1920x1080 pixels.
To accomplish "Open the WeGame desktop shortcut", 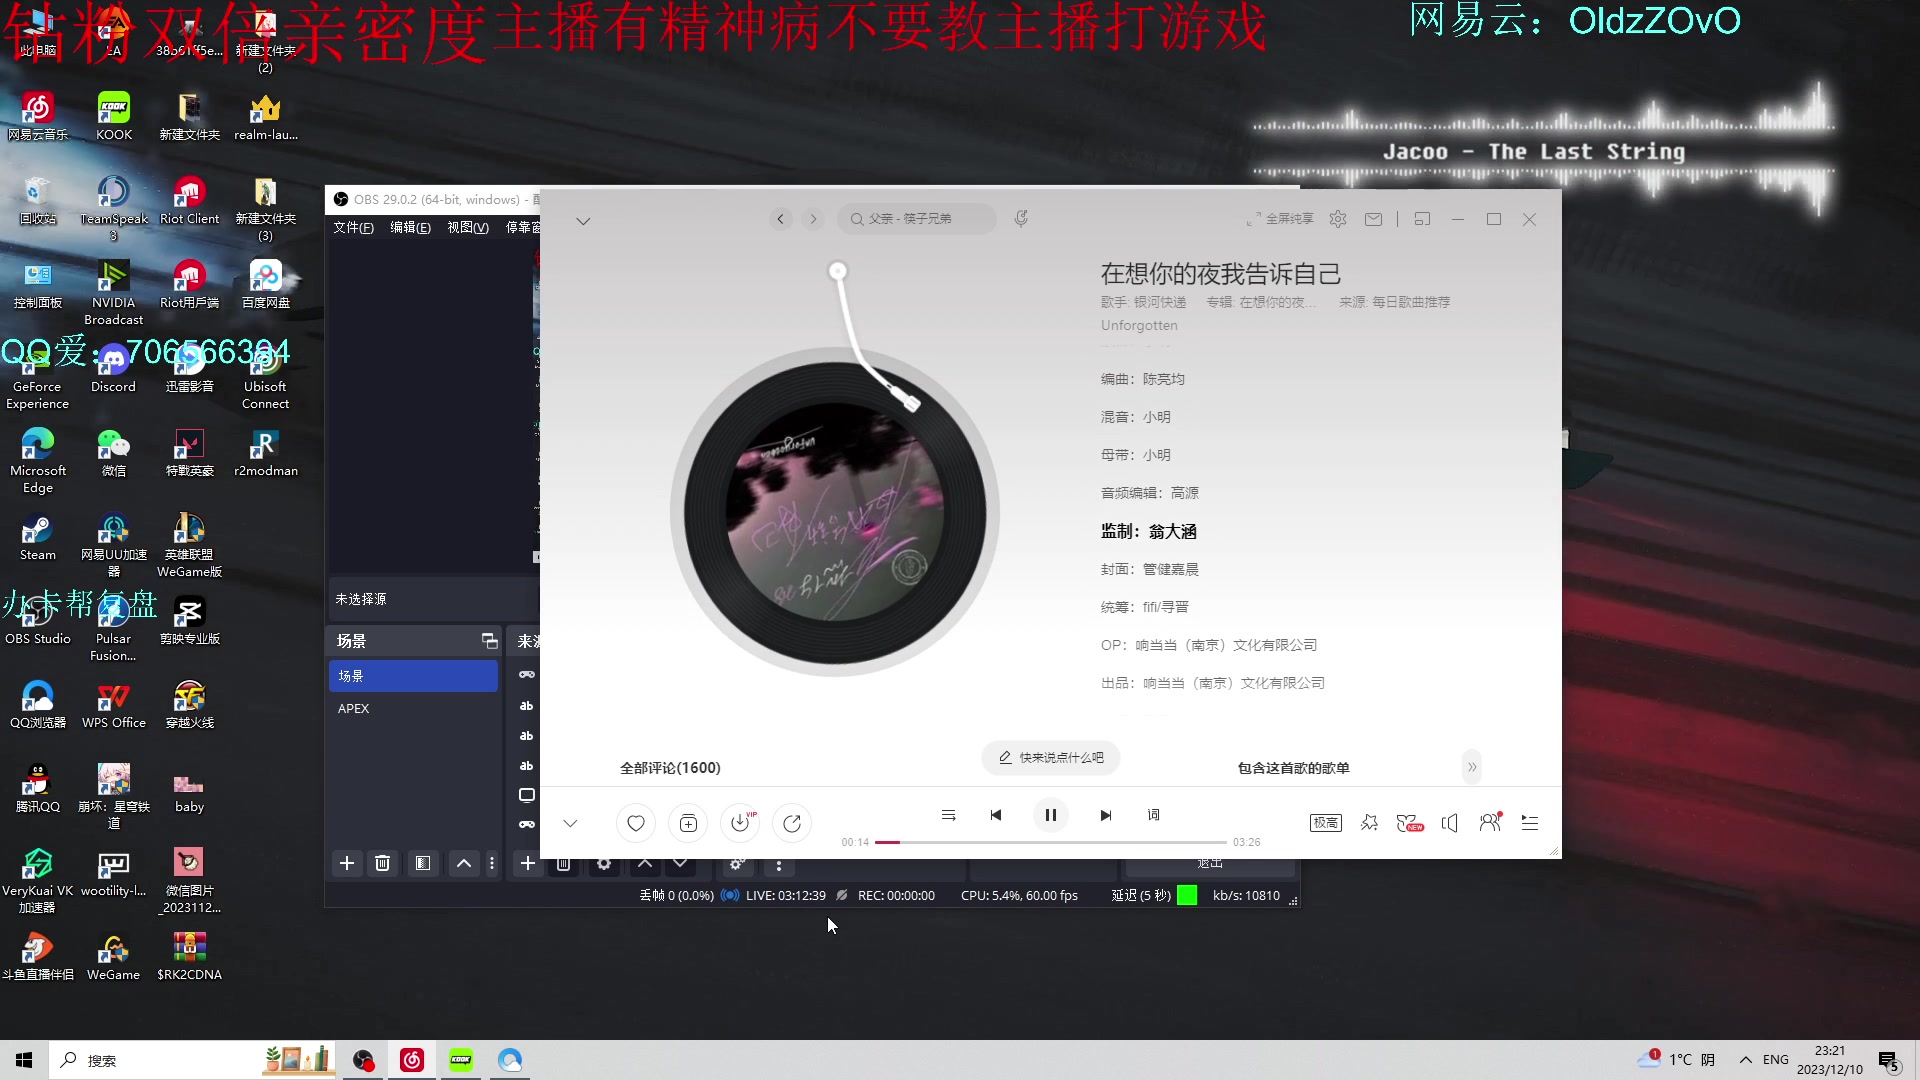I will tap(113, 958).
